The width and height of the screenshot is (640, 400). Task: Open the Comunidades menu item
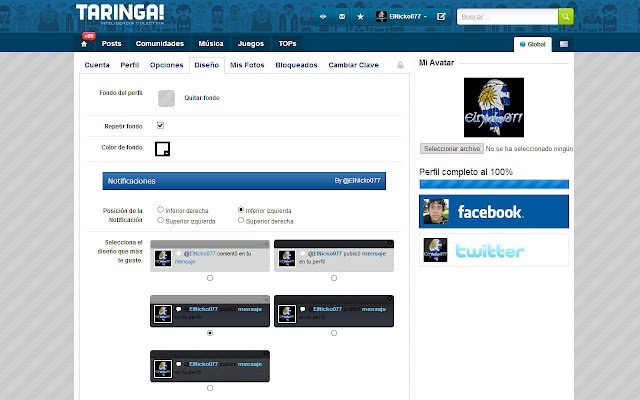click(160, 44)
